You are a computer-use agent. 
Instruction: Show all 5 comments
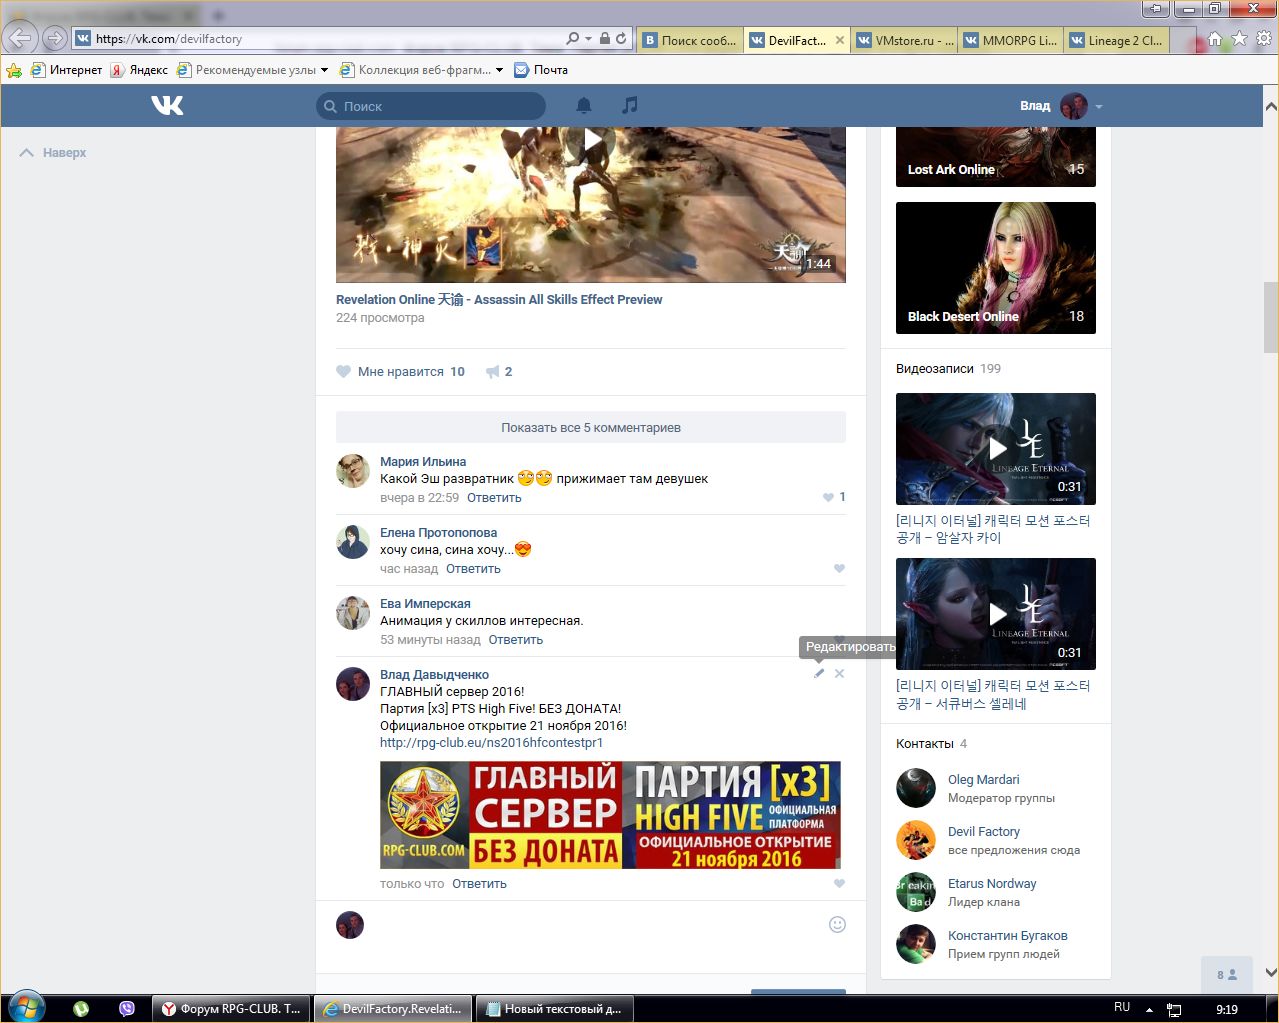tap(591, 427)
